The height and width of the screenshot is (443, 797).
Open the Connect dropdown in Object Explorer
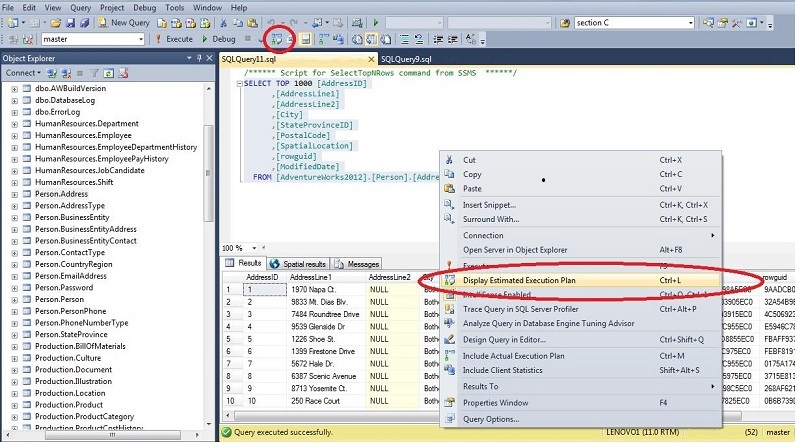24,73
